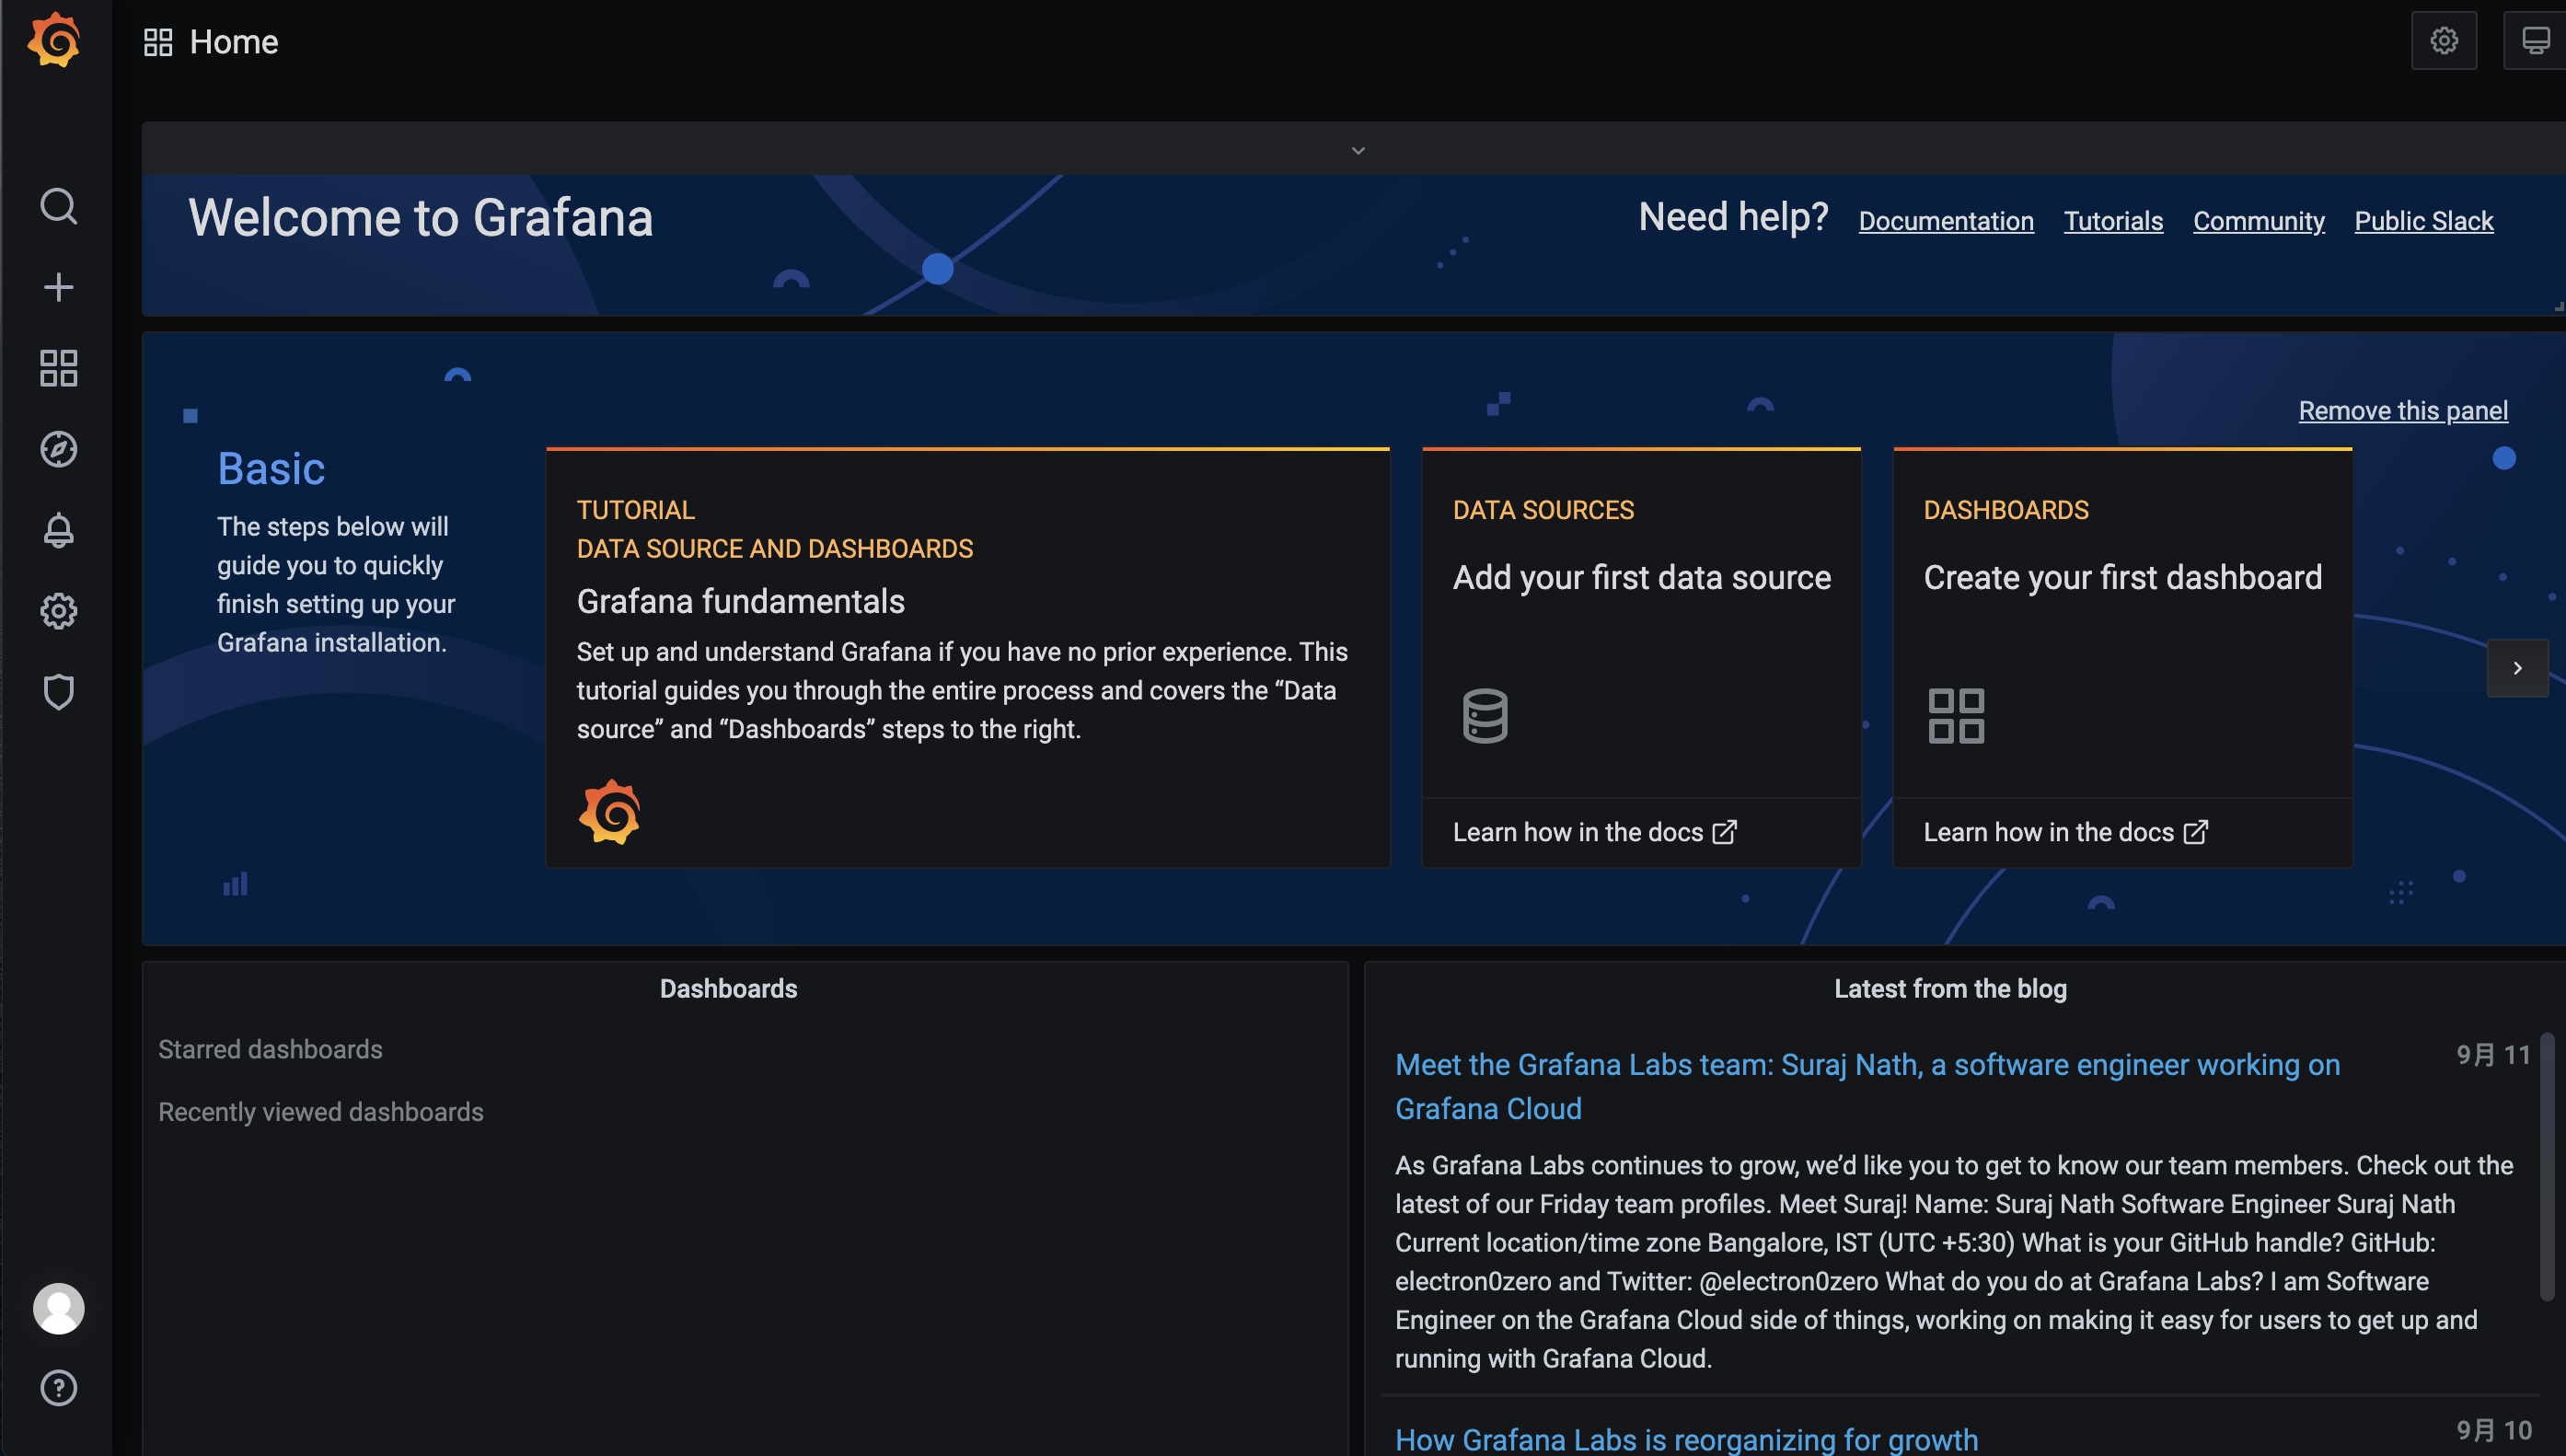Open the Configuration gear in sidebar

coord(58,611)
